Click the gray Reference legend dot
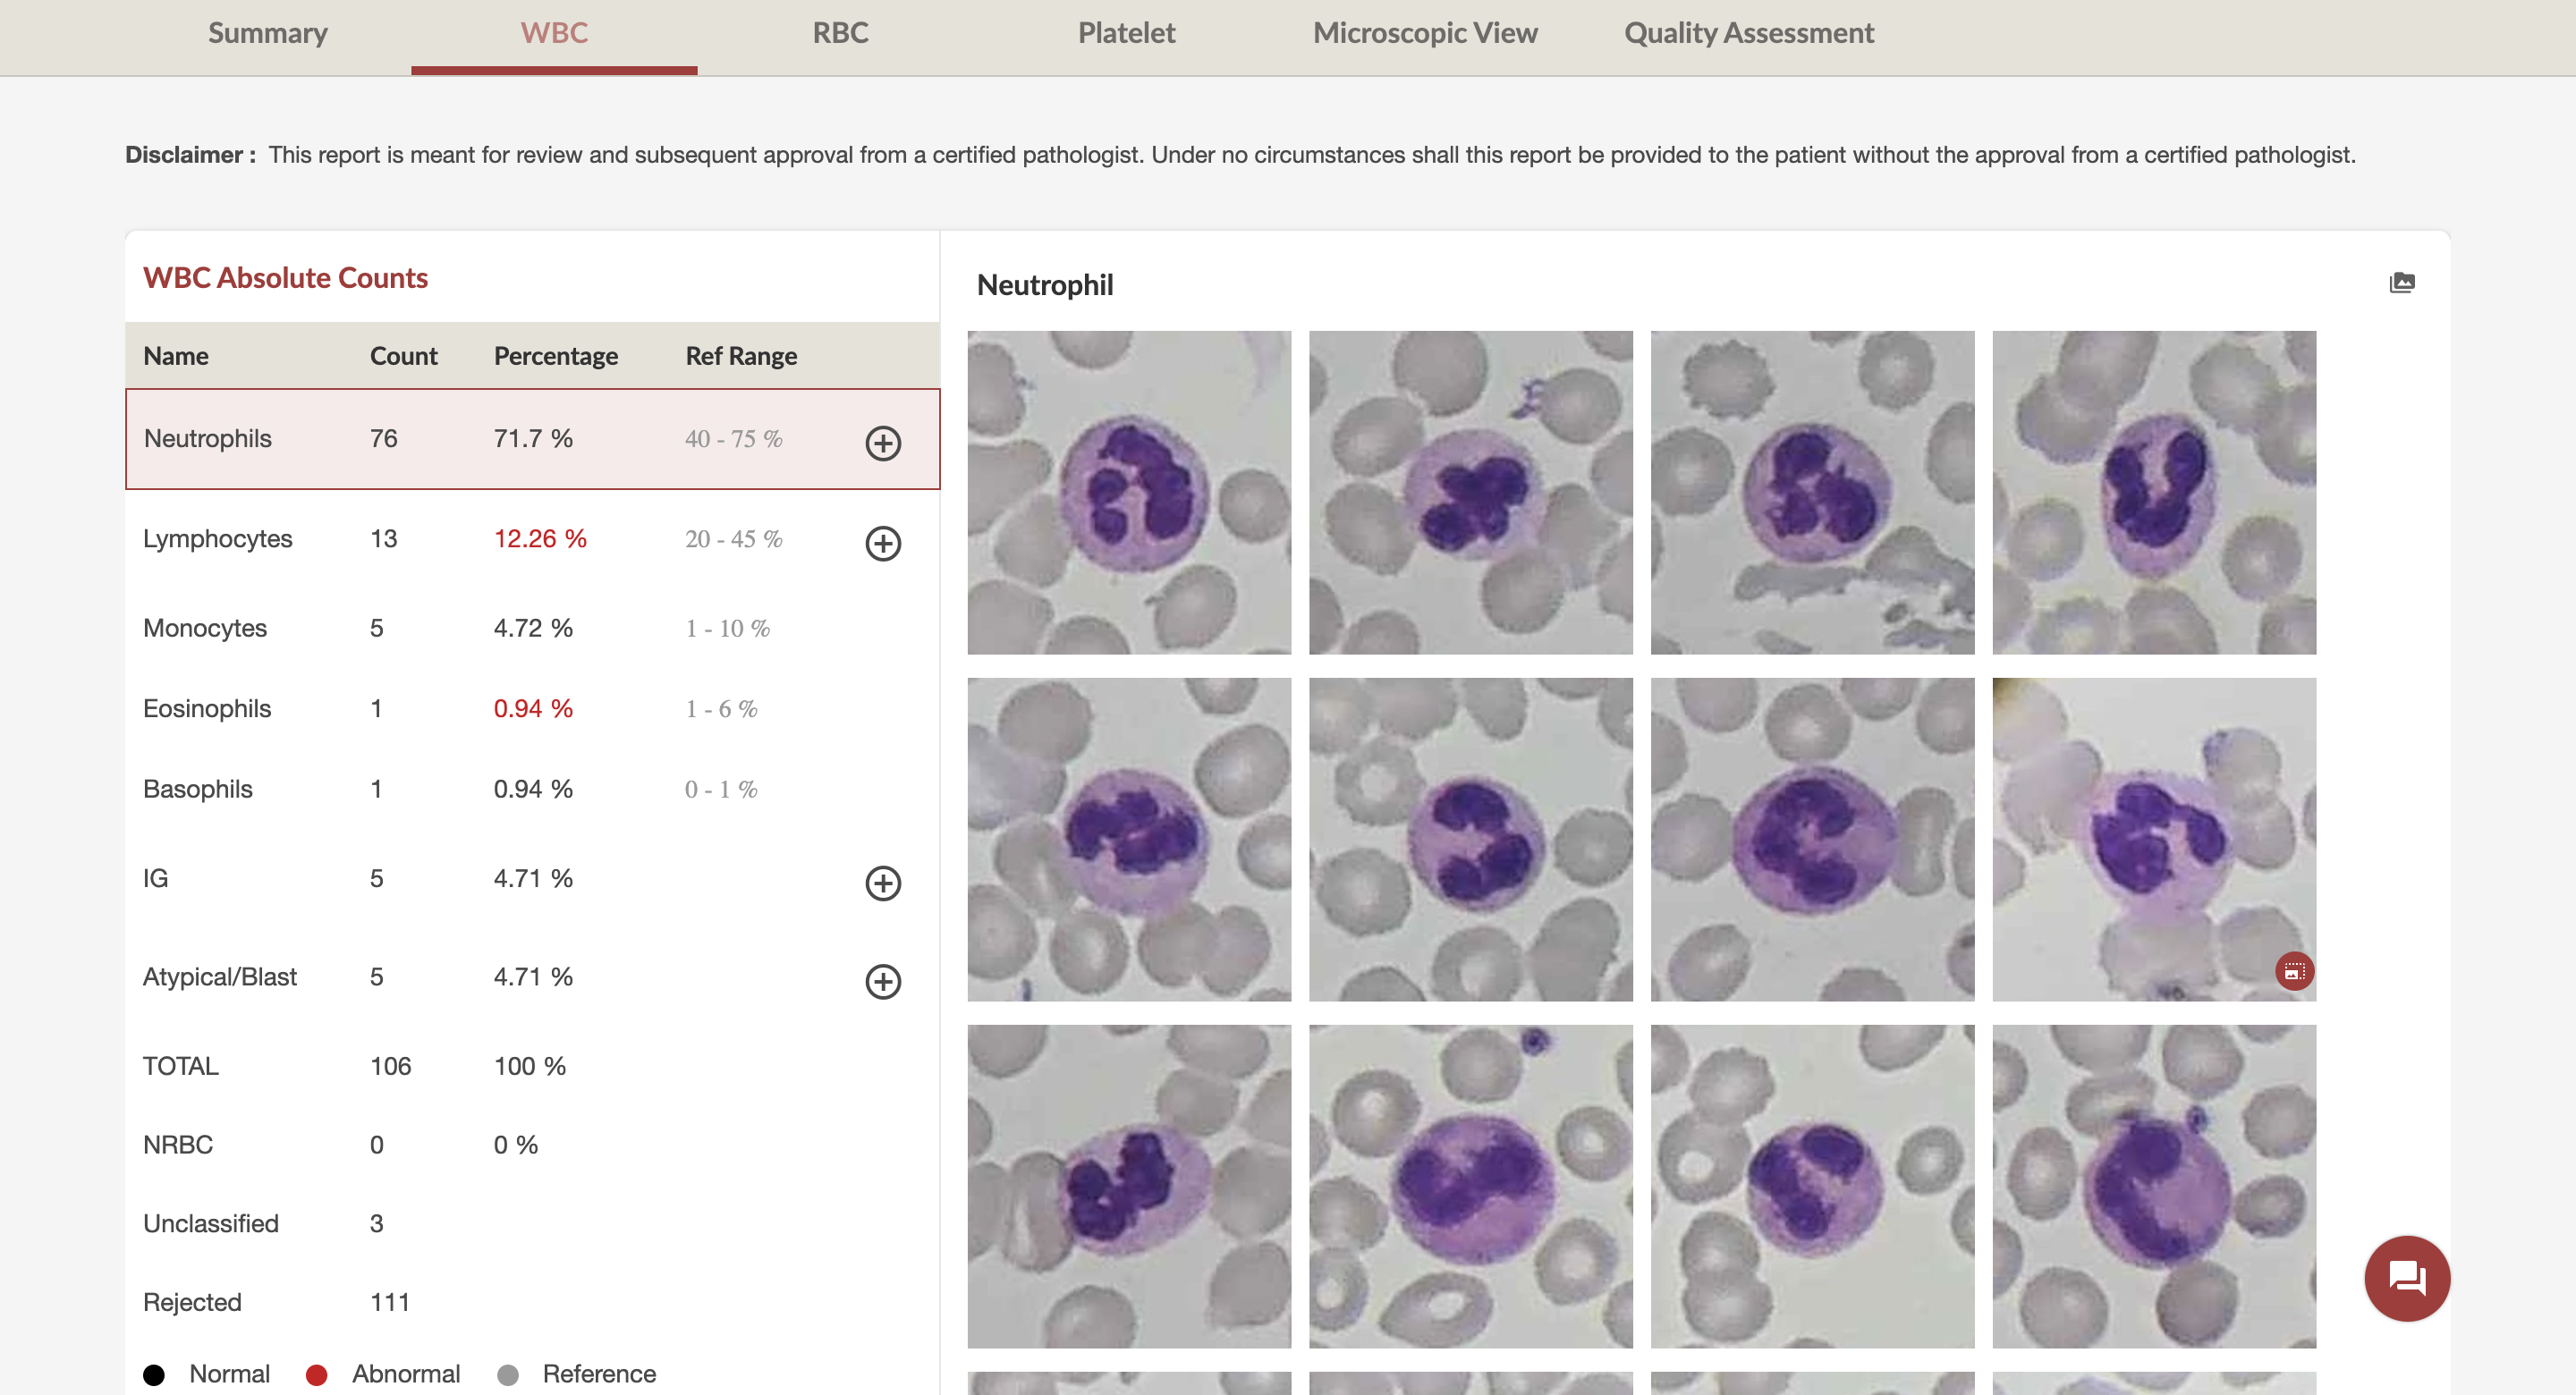 click(508, 1375)
